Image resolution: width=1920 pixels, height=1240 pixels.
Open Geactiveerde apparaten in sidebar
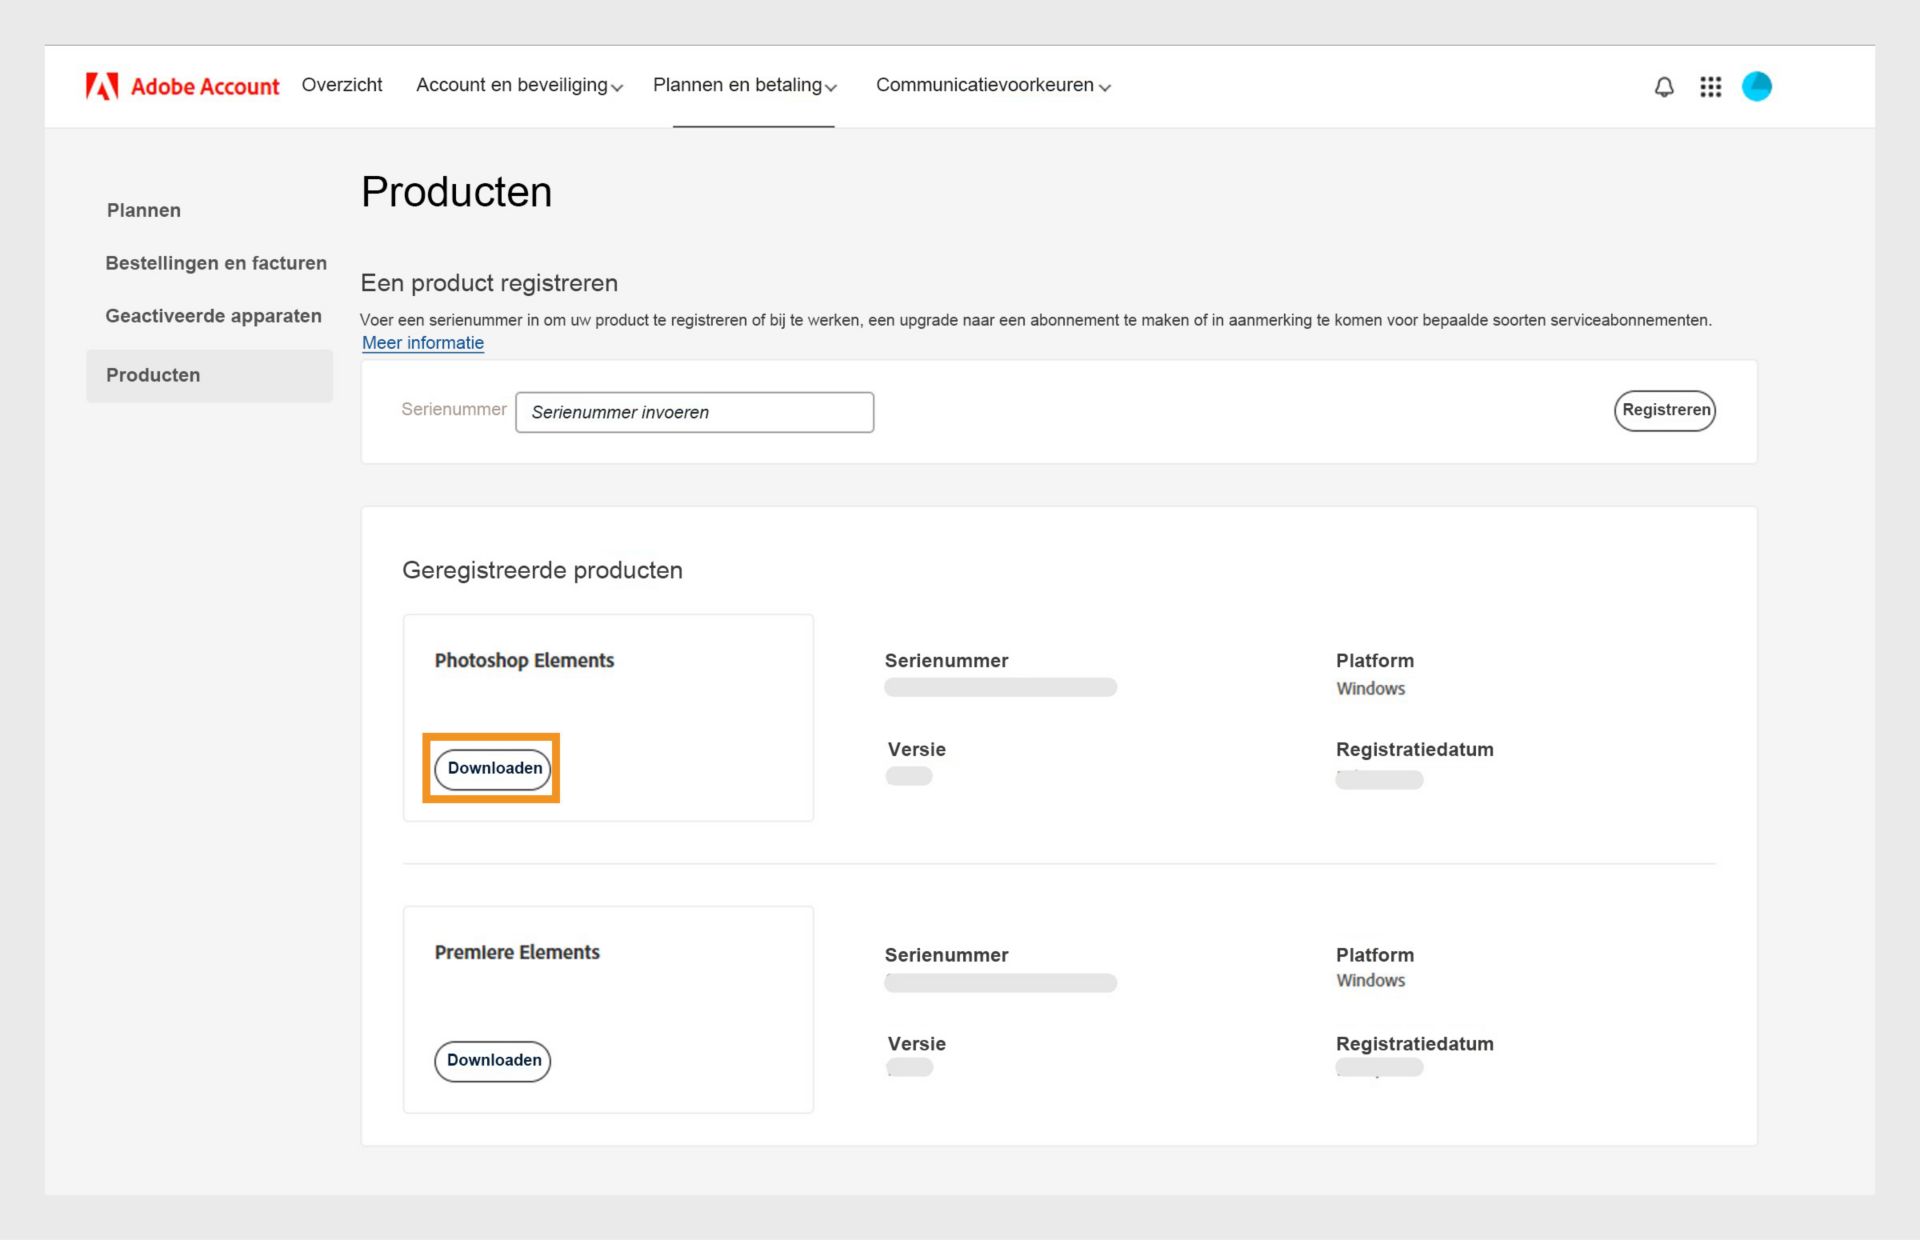point(214,316)
